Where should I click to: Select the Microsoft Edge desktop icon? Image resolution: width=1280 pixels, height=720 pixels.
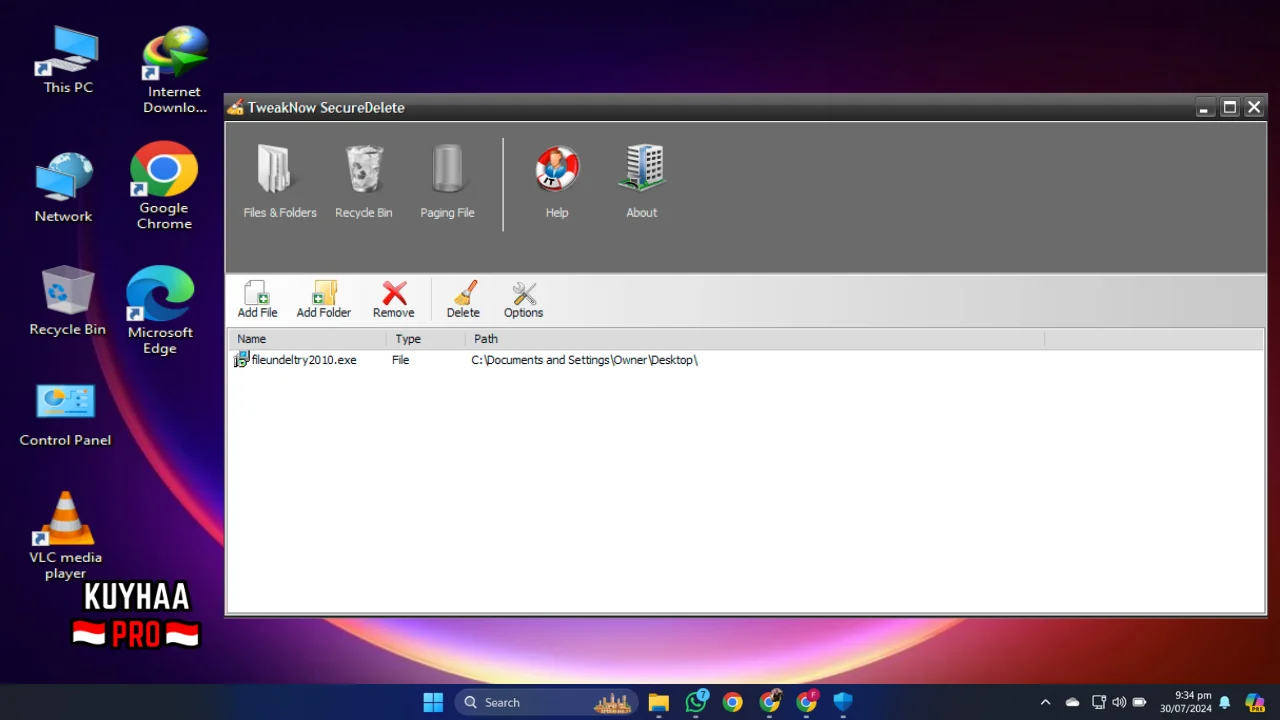coord(160,310)
